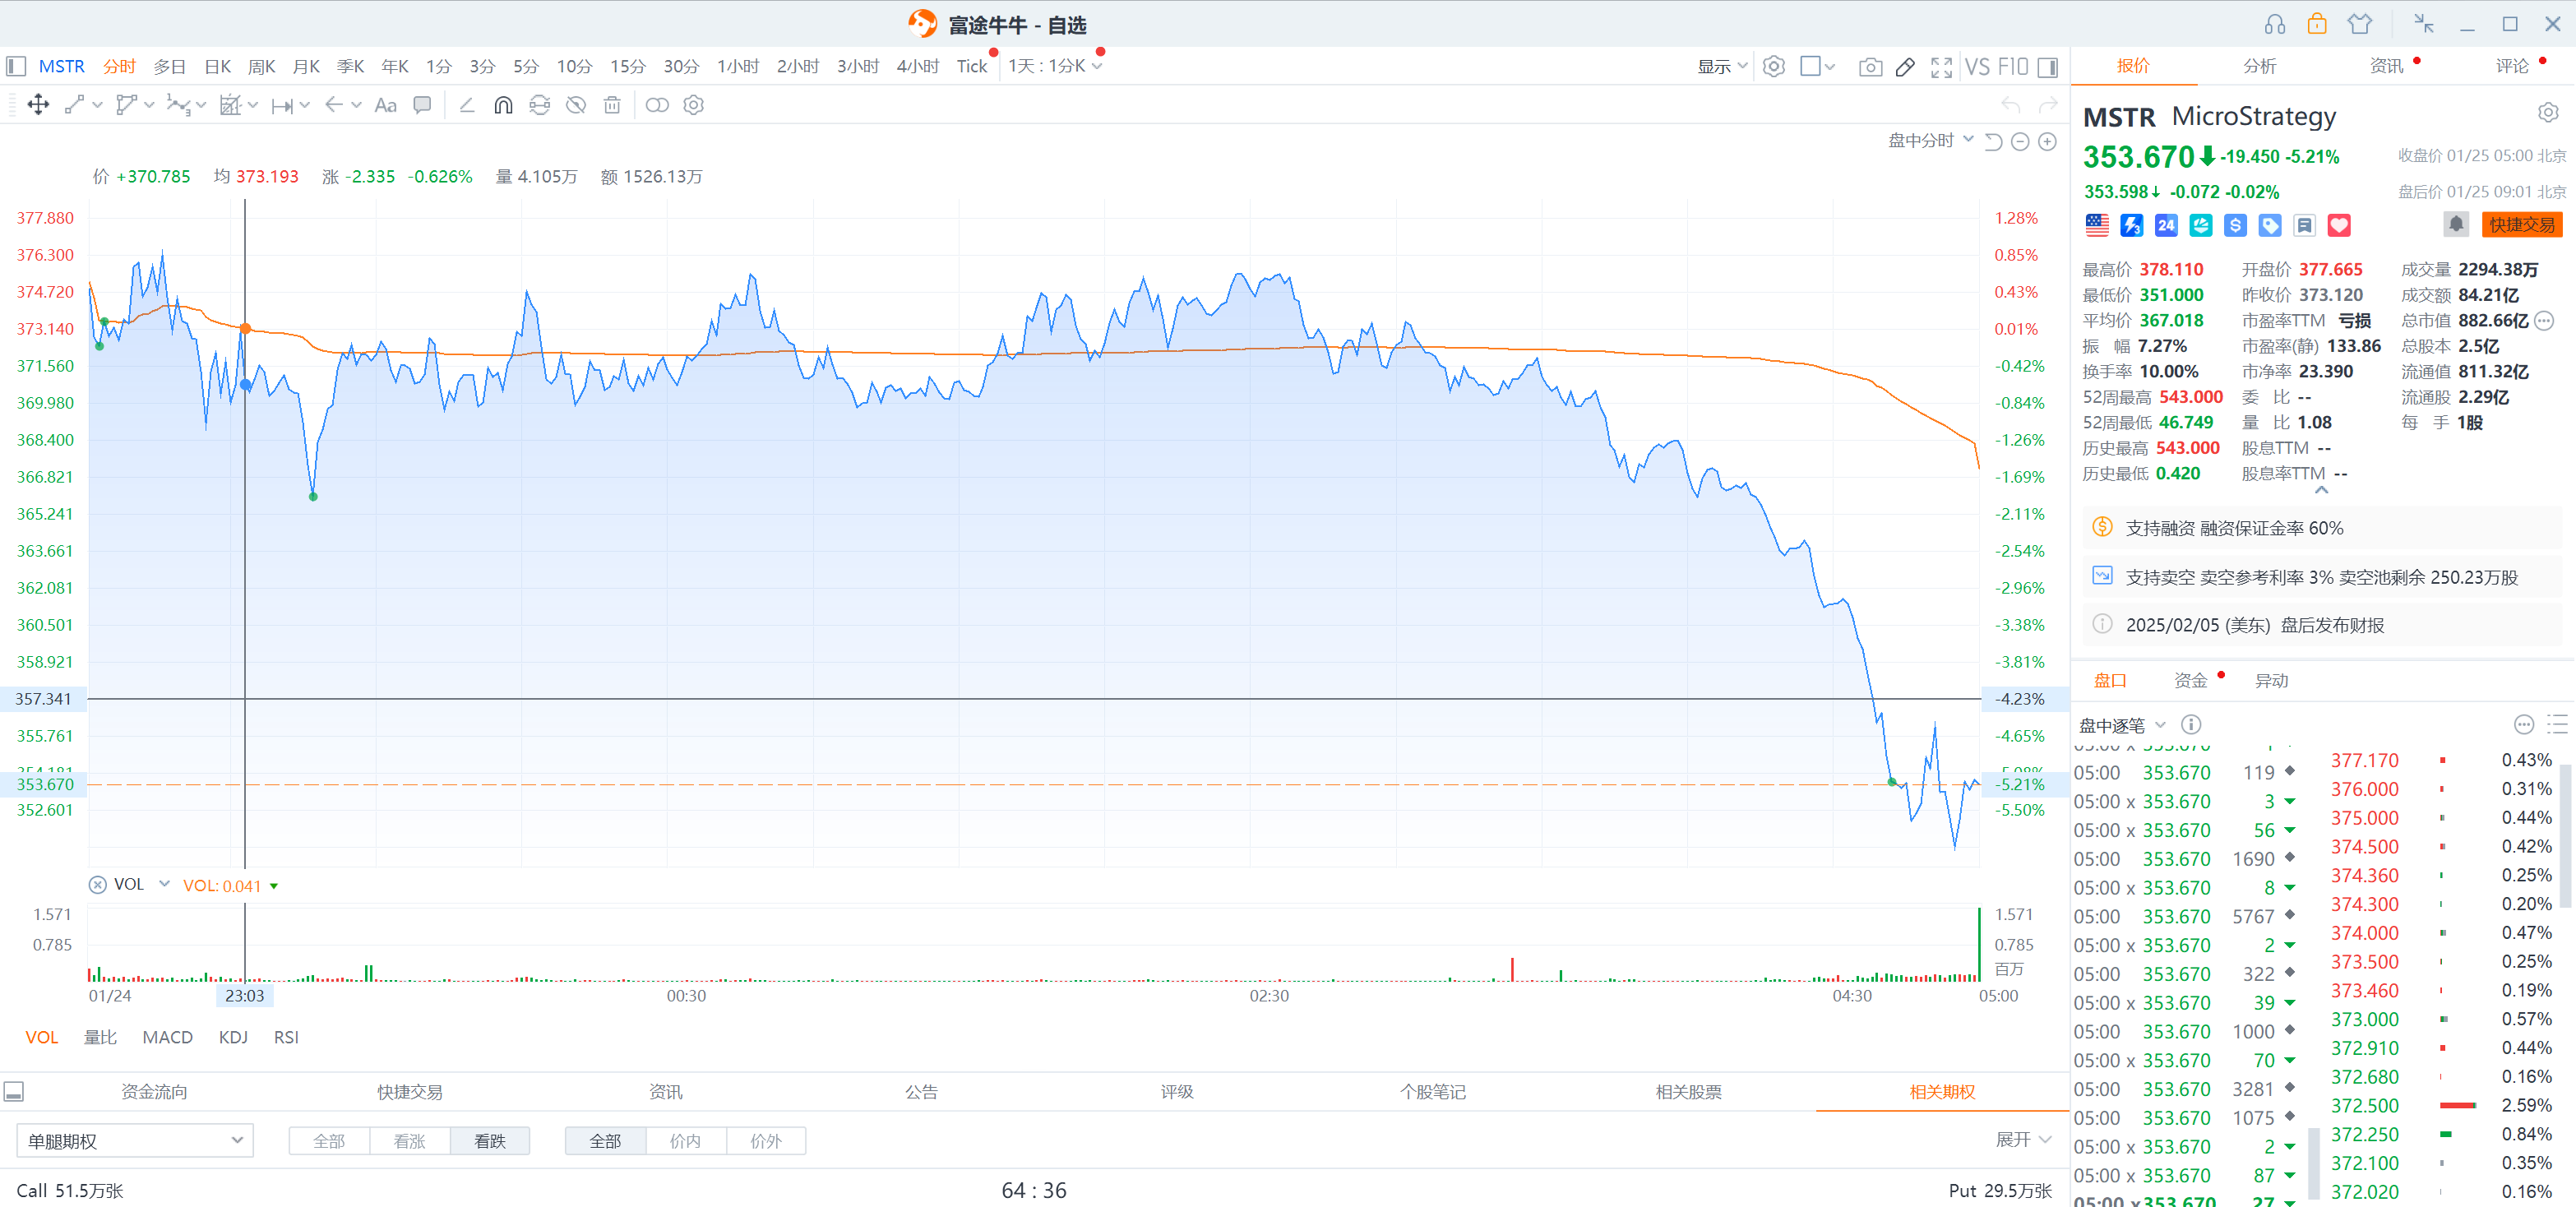Select the left arrow annotation tool
Image resolution: width=2576 pixels, height=1207 pixels.
click(335, 105)
